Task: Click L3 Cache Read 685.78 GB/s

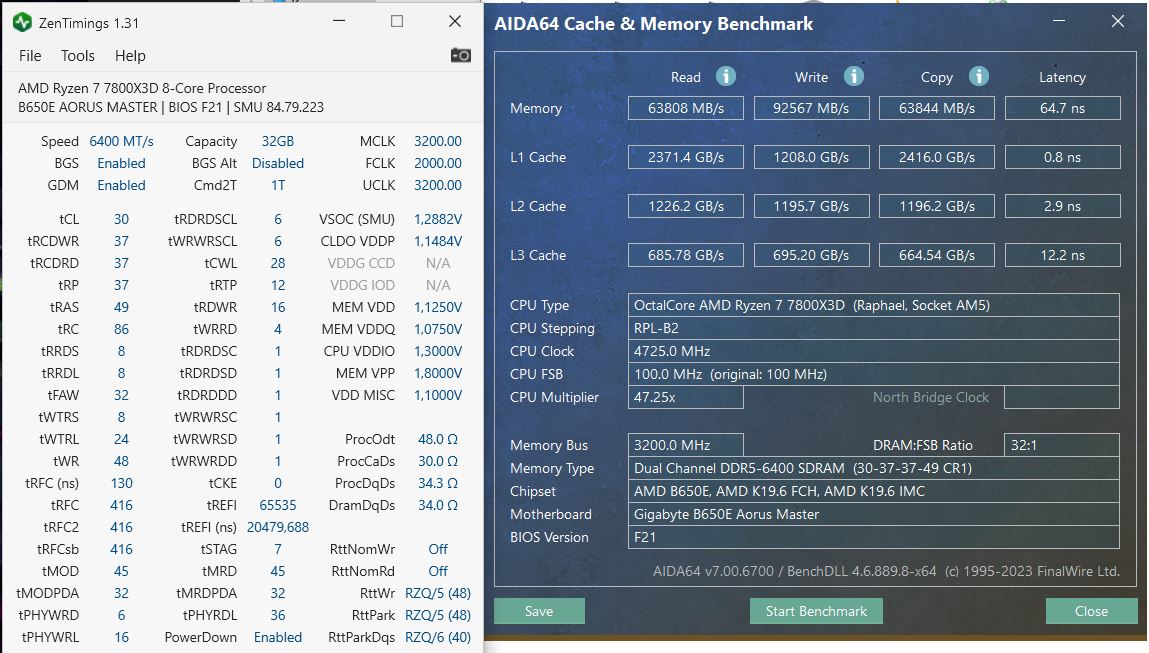Action: tap(686, 256)
